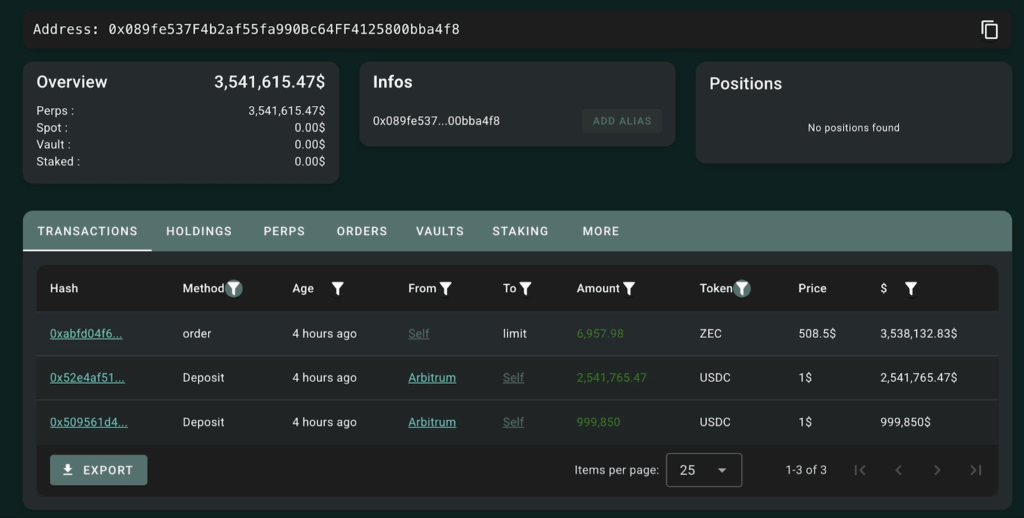Go to the next page arrow

coord(937,470)
